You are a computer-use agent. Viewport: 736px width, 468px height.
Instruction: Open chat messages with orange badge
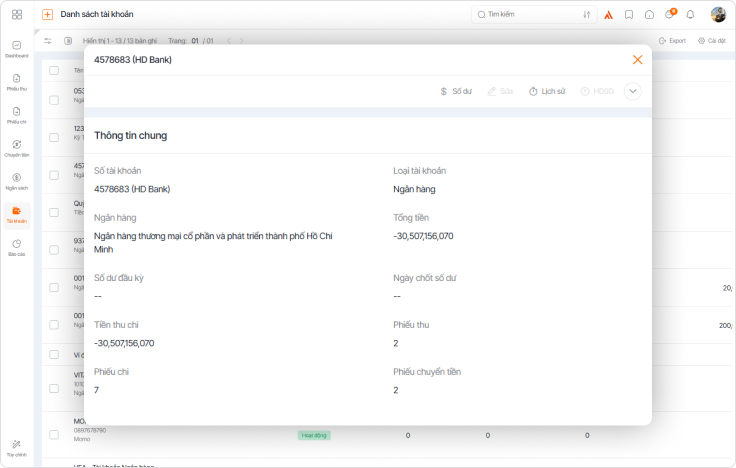(x=670, y=14)
